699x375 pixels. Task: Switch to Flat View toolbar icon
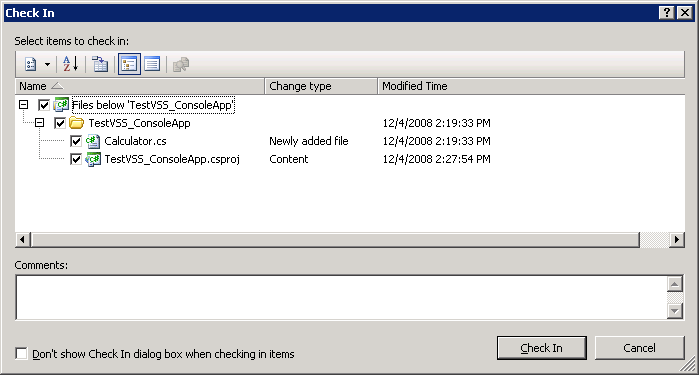[x=152, y=64]
